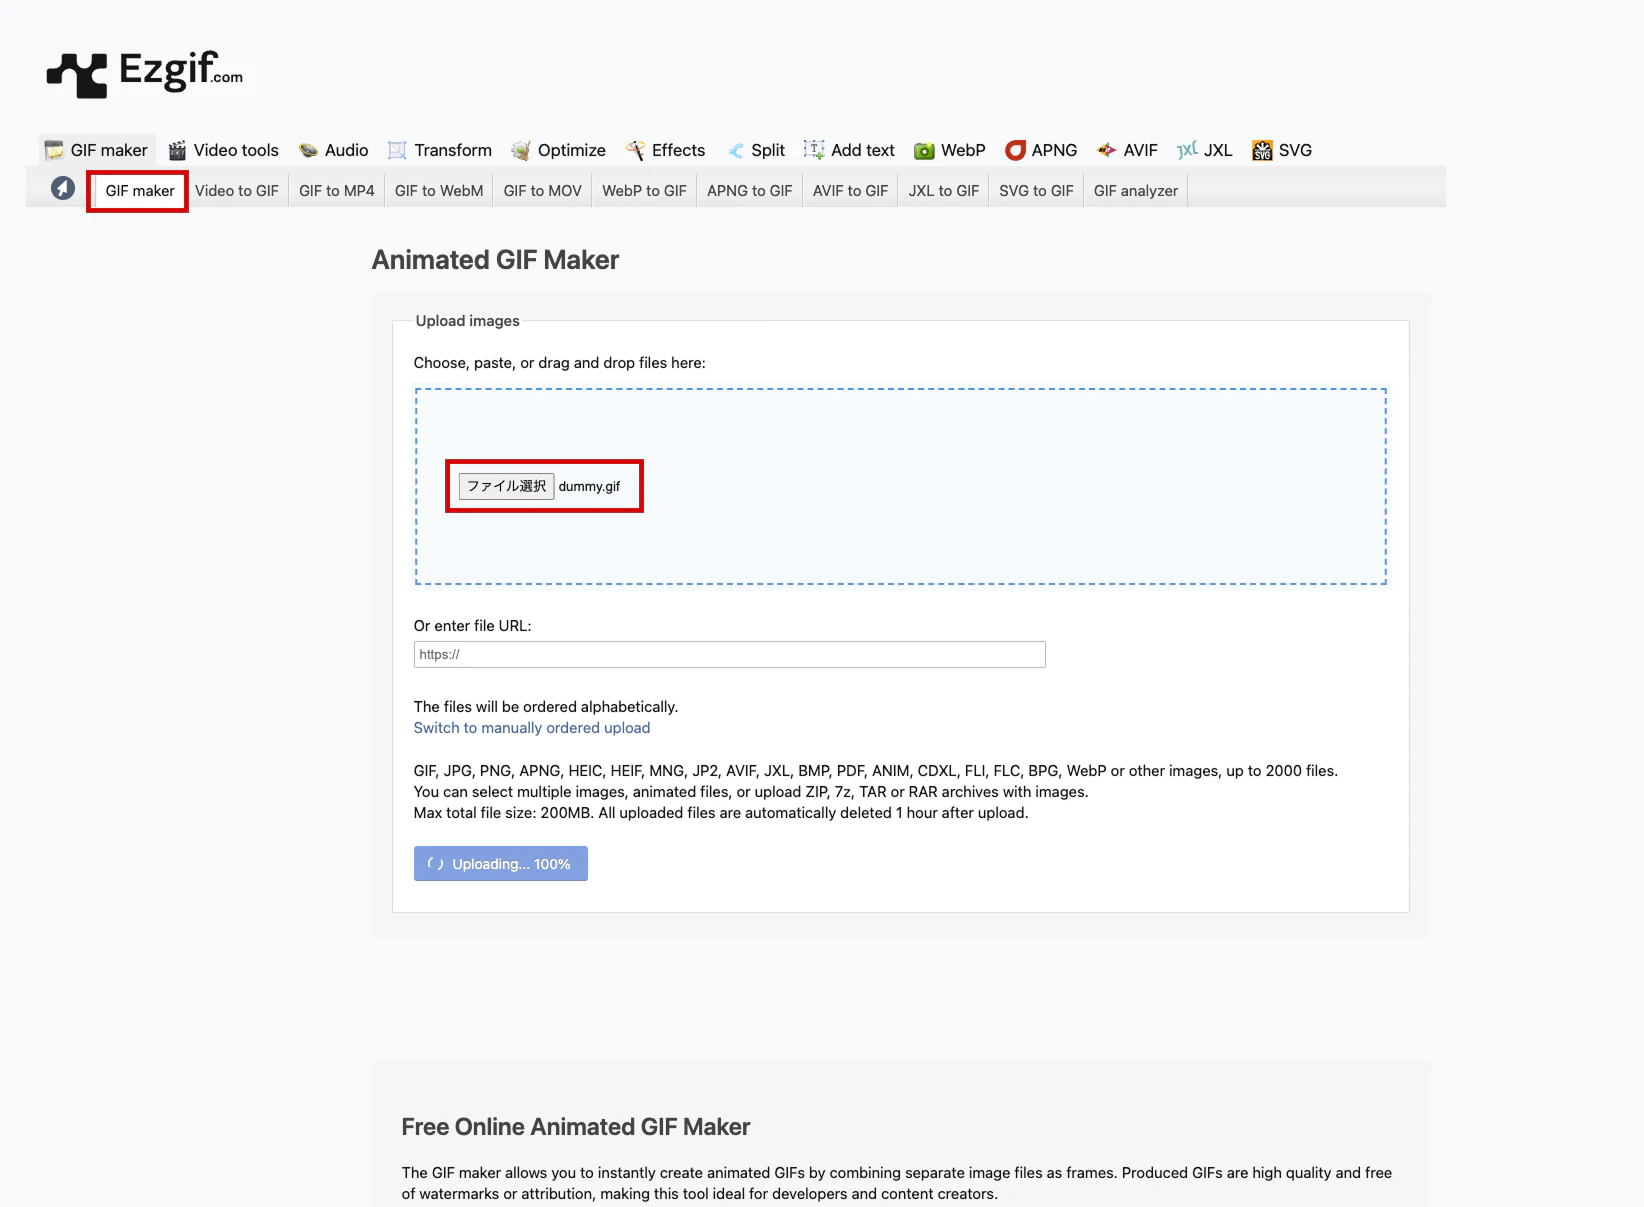The image size is (1644, 1207).
Task: Click the Video tools clapperboard icon
Action: [x=177, y=150]
